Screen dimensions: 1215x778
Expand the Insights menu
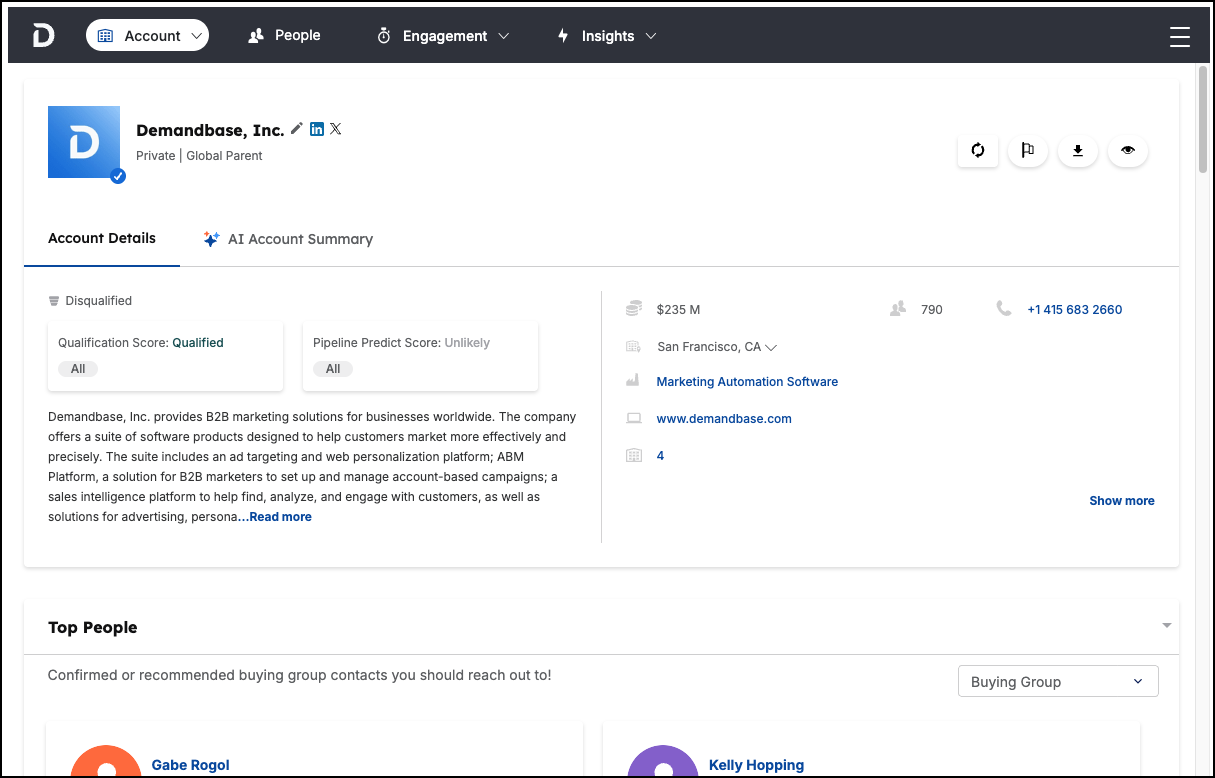(607, 36)
